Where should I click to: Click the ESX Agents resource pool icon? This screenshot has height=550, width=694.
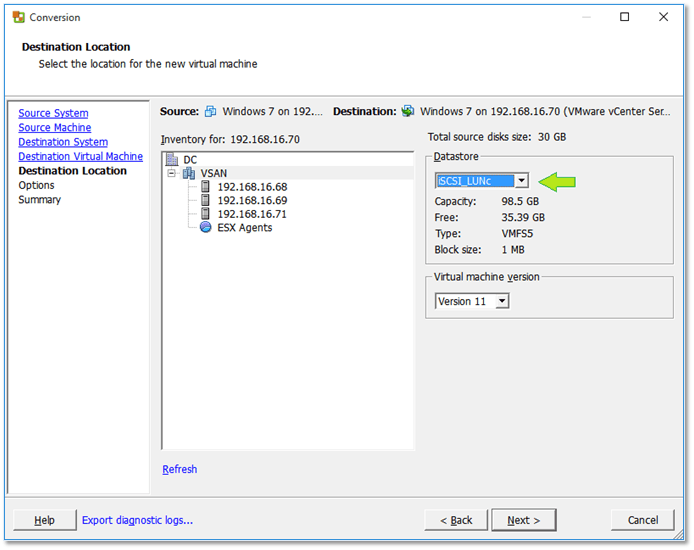click(x=206, y=227)
